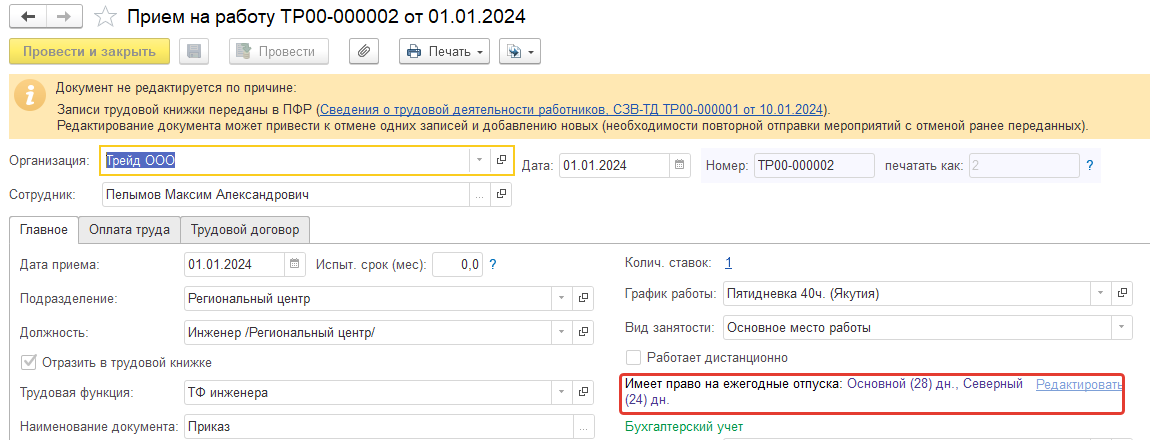Click the Сотрудник field Пелымов Максим Александрович

pos(285,194)
